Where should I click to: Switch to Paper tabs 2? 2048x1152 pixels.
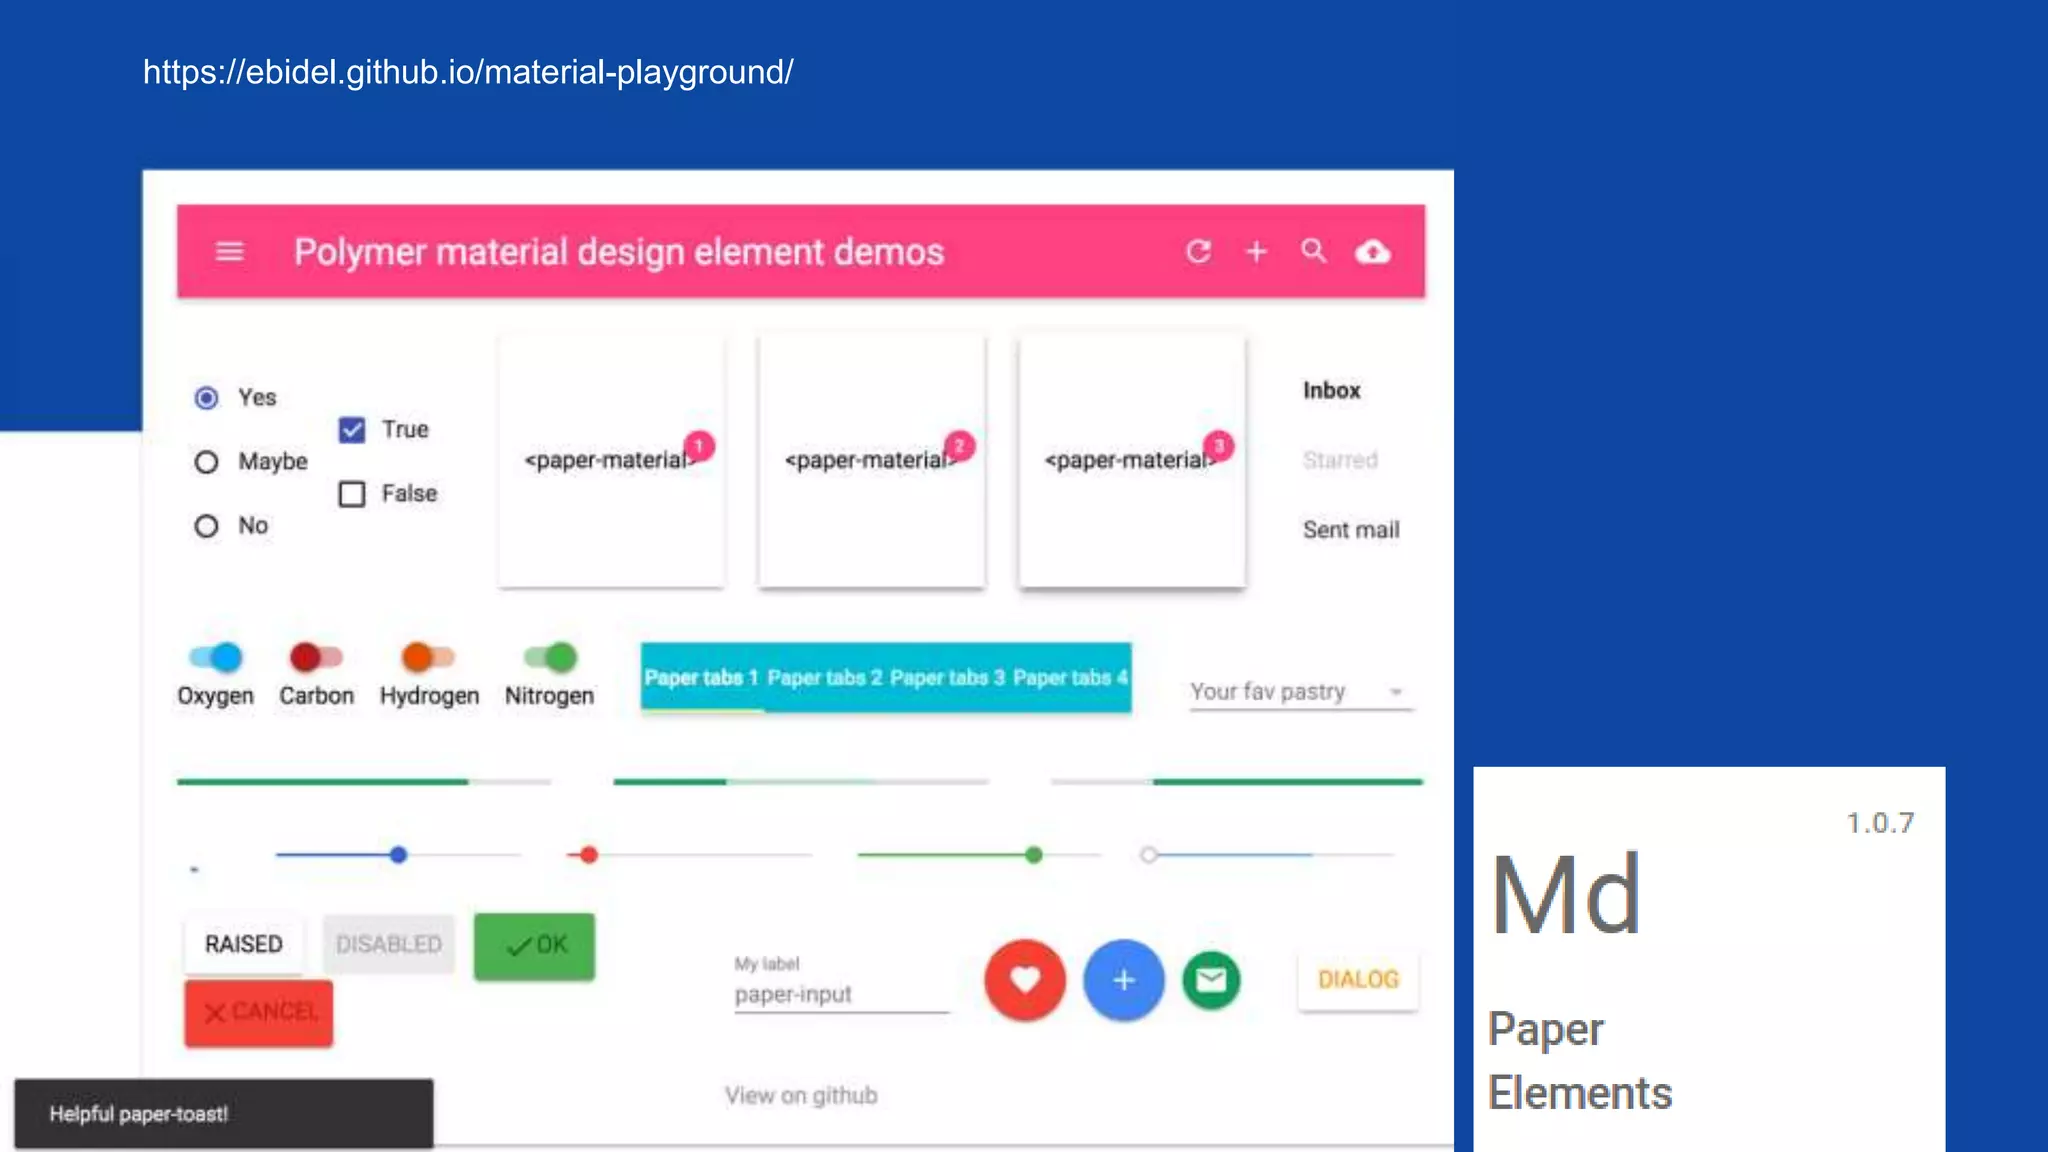click(825, 677)
